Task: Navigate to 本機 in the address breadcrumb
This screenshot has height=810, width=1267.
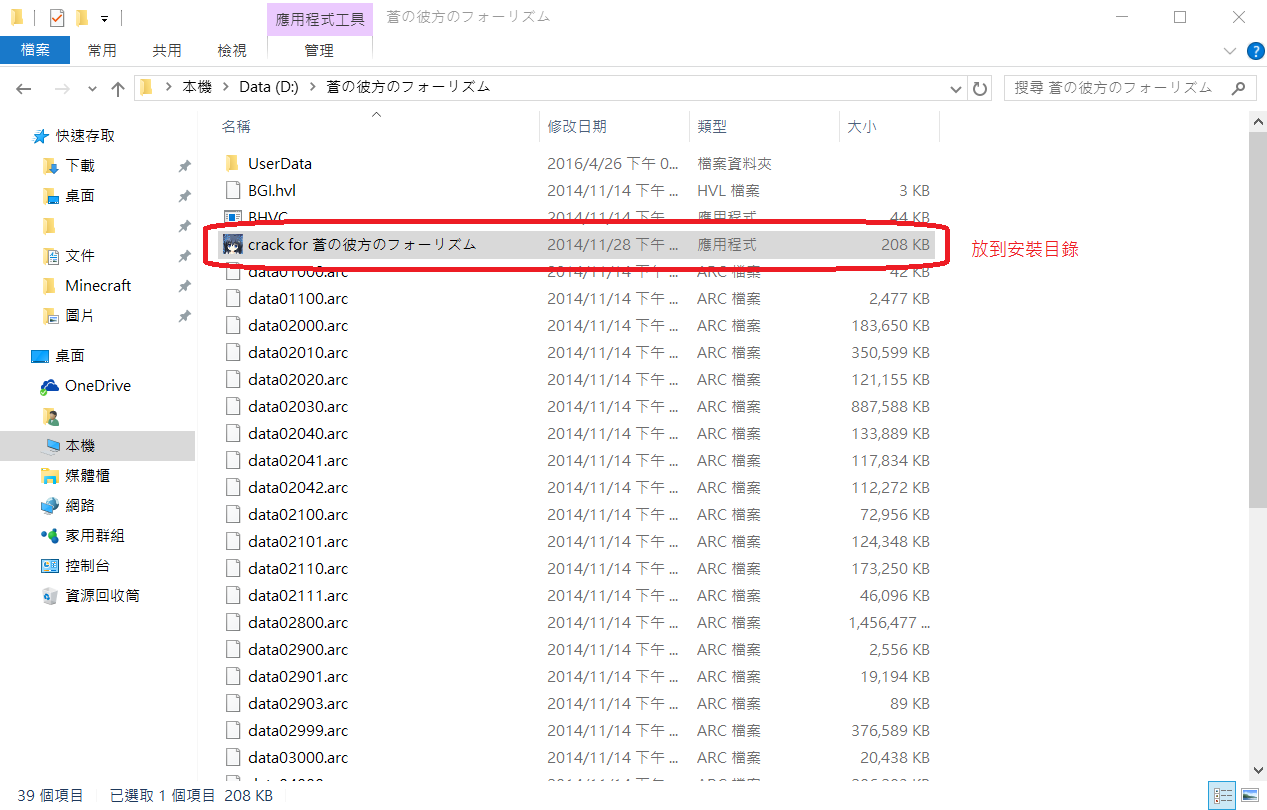Action: point(198,87)
